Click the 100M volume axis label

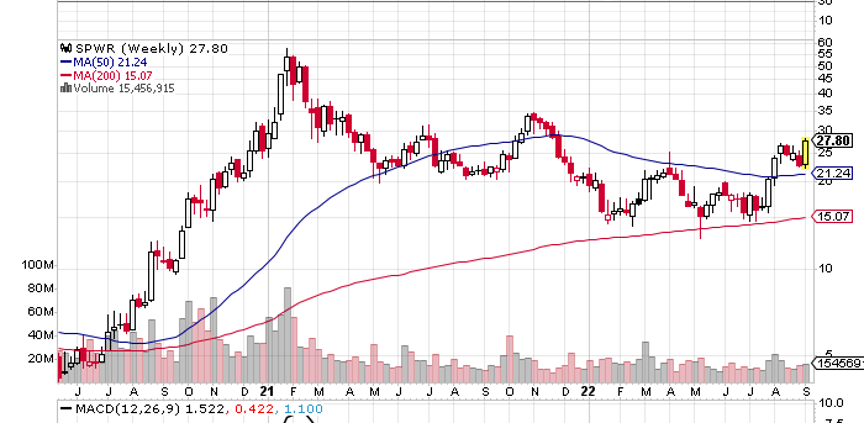pos(38,266)
